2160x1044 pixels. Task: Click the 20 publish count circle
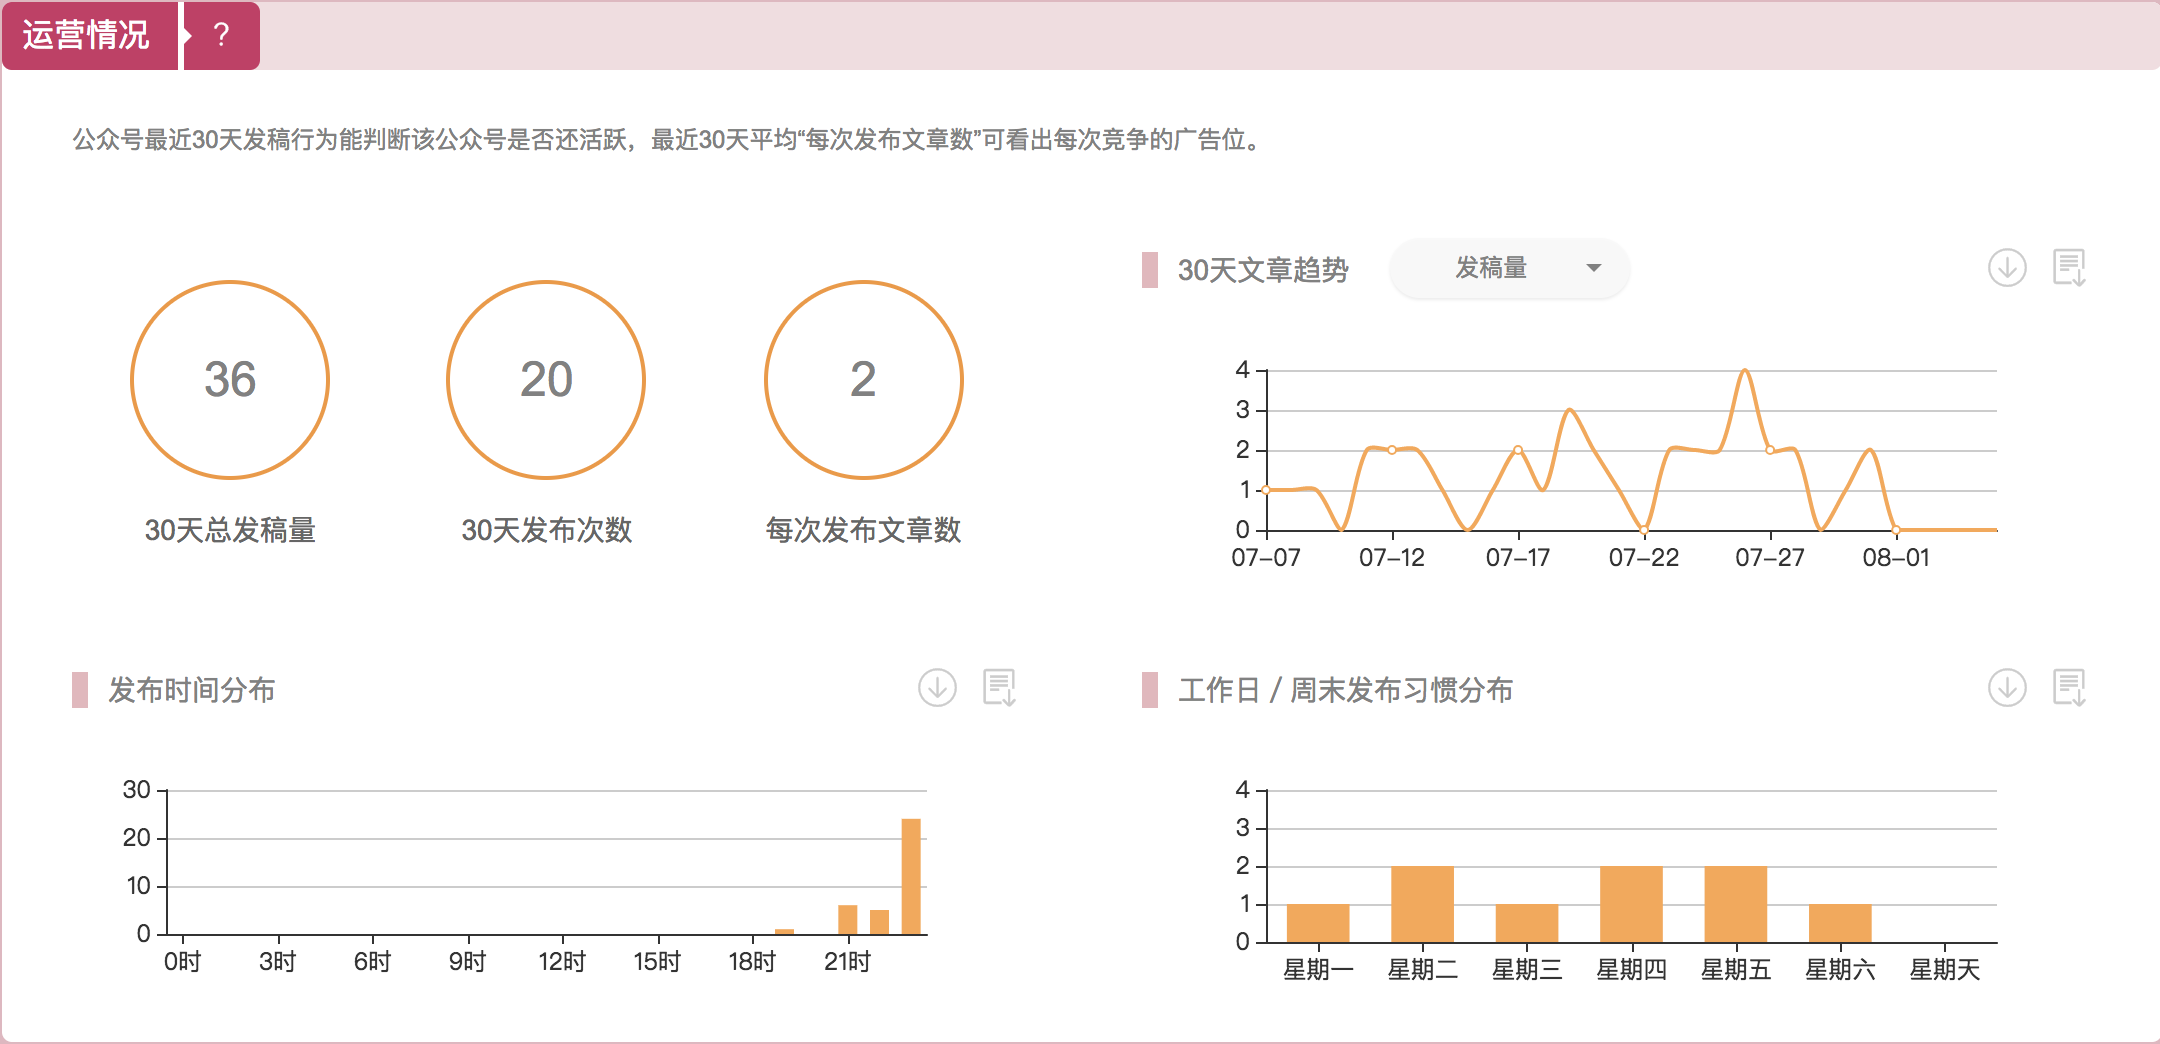pyautogui.click(x=546, y=380)
